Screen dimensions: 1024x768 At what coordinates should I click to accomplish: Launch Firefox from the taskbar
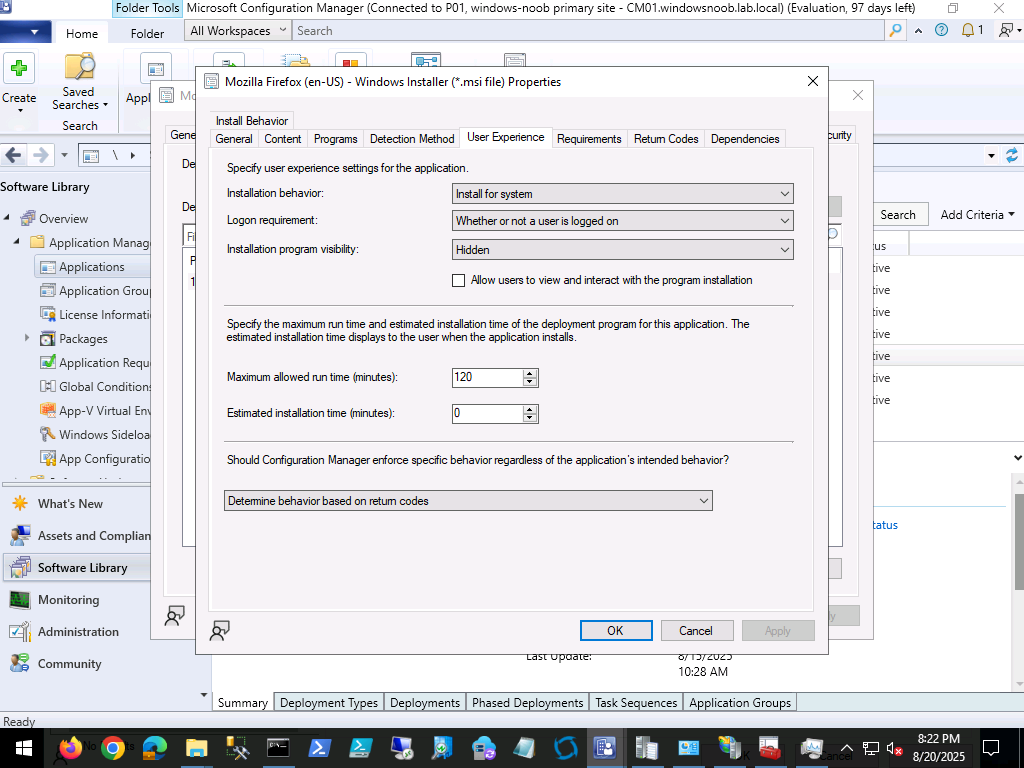tap(71, 748)
